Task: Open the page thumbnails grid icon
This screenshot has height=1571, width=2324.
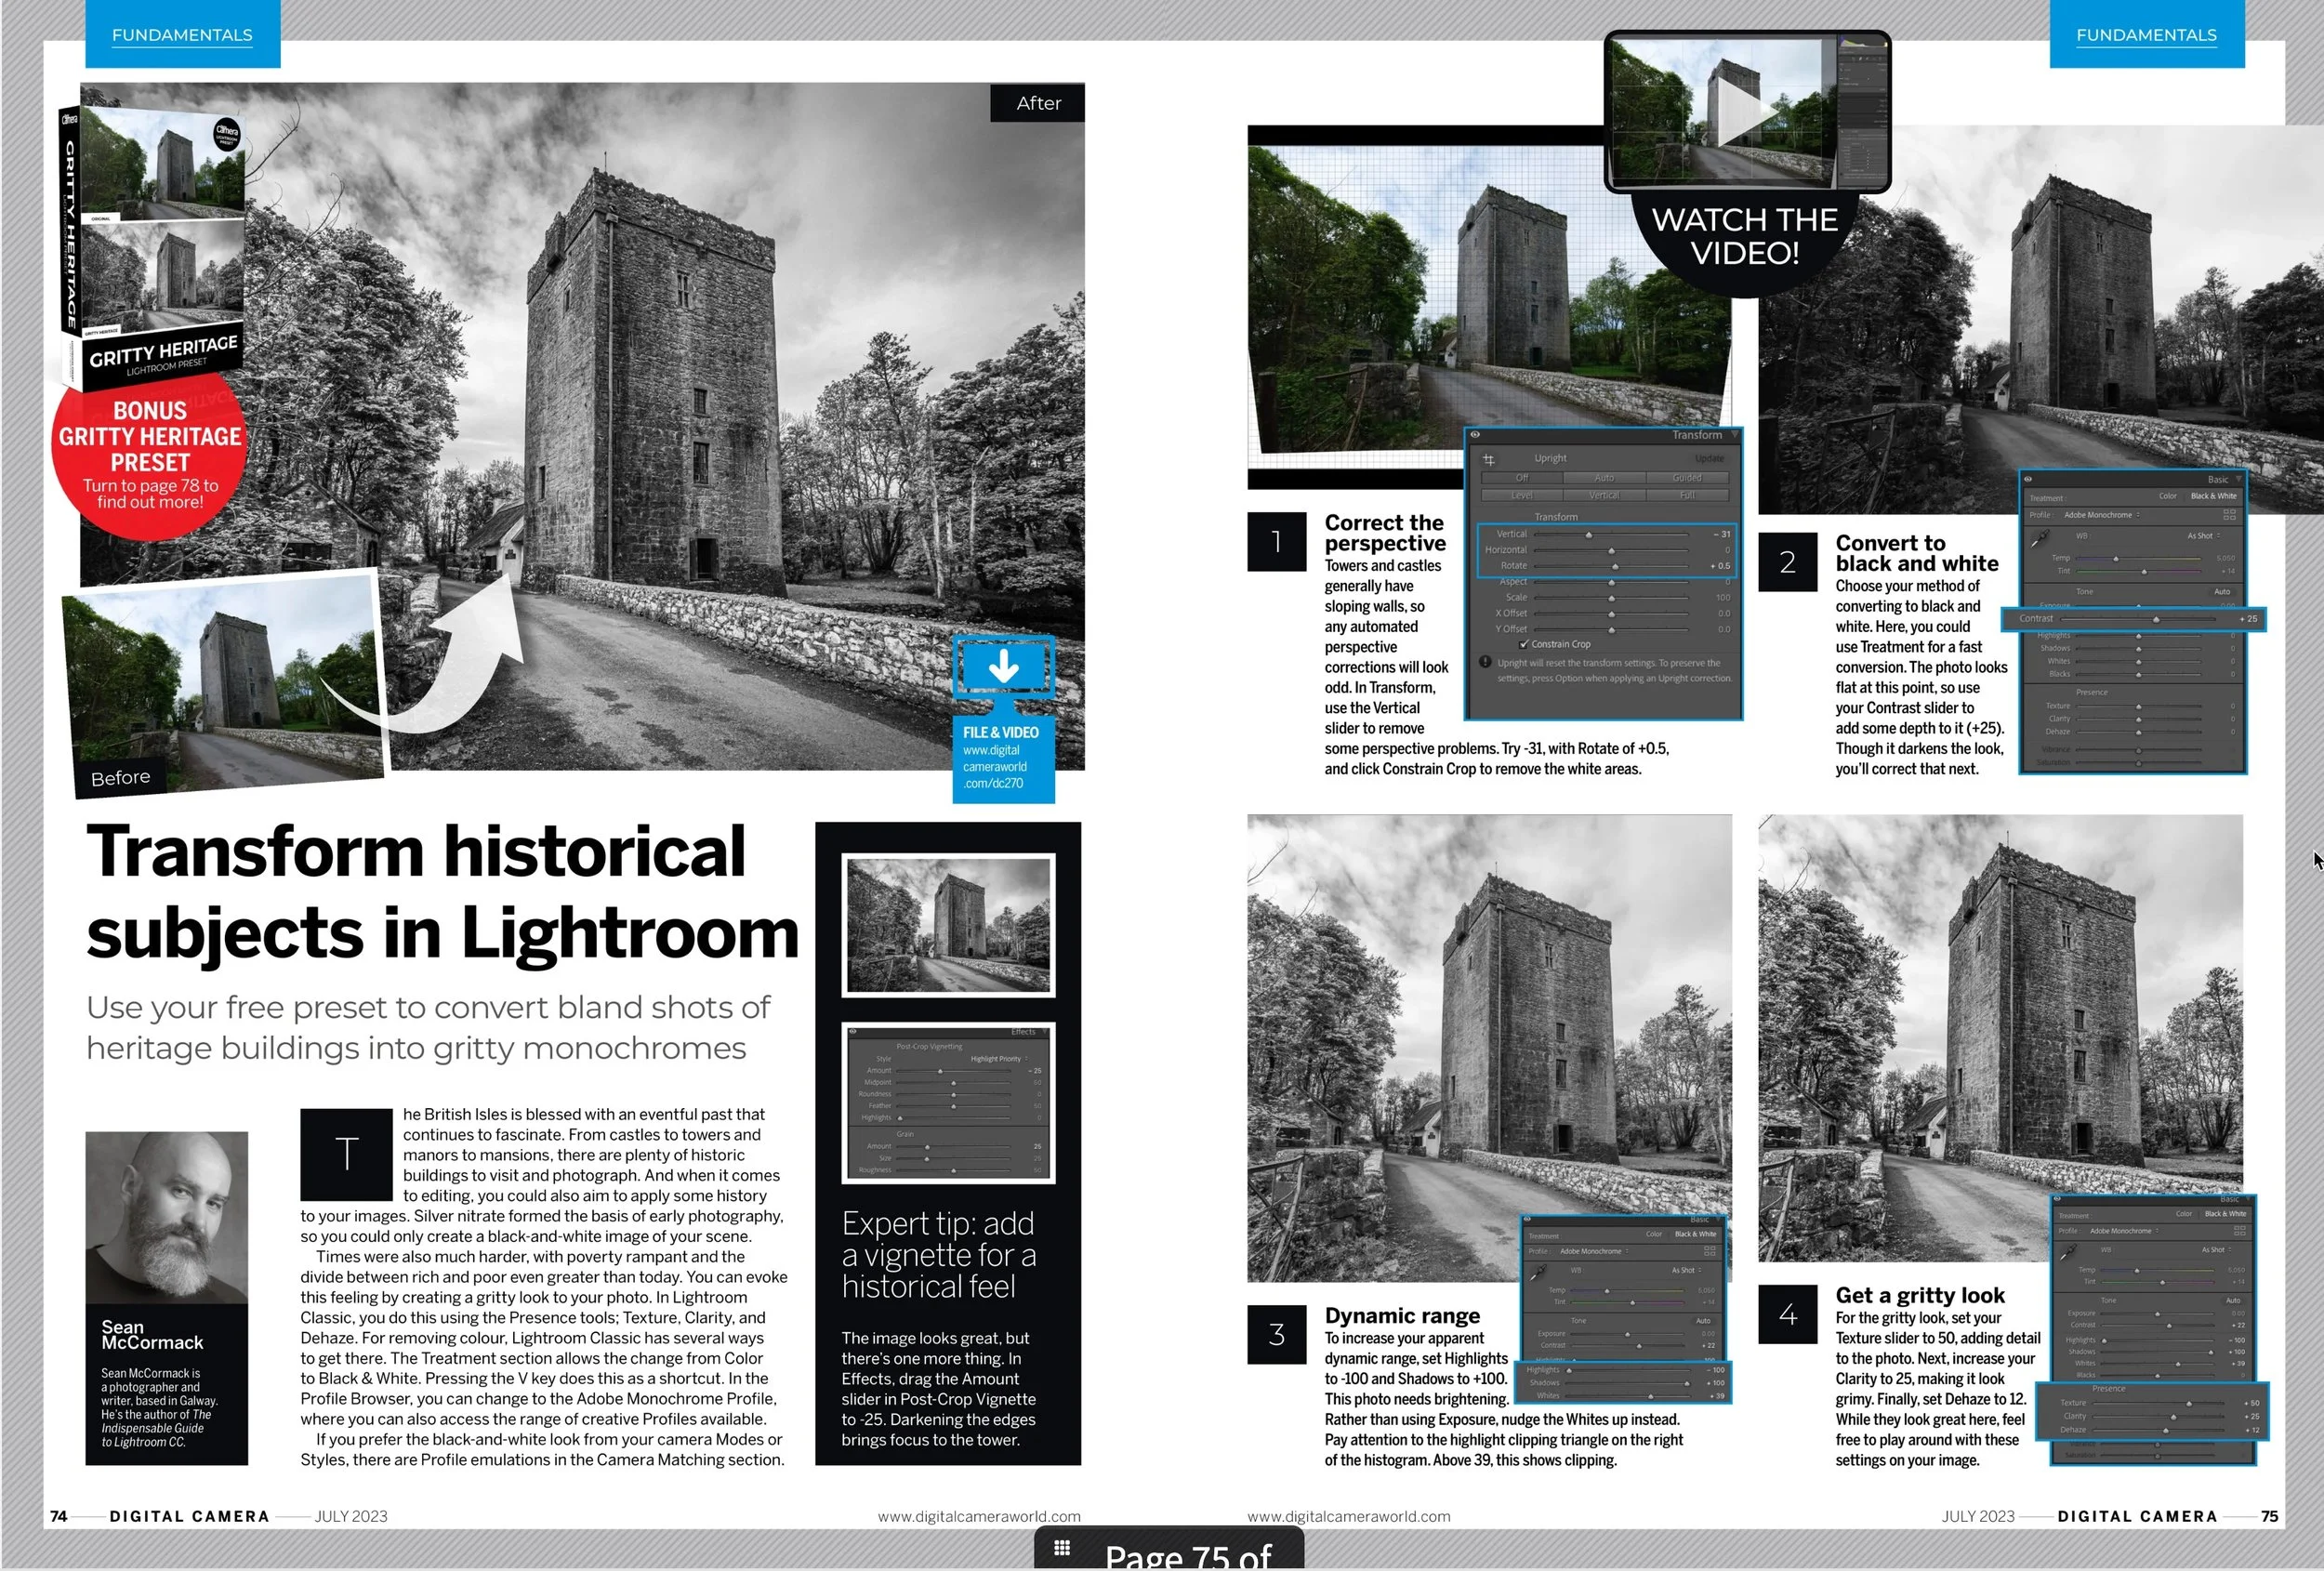Action: pyautogui.click(x=1062, y=1548)
